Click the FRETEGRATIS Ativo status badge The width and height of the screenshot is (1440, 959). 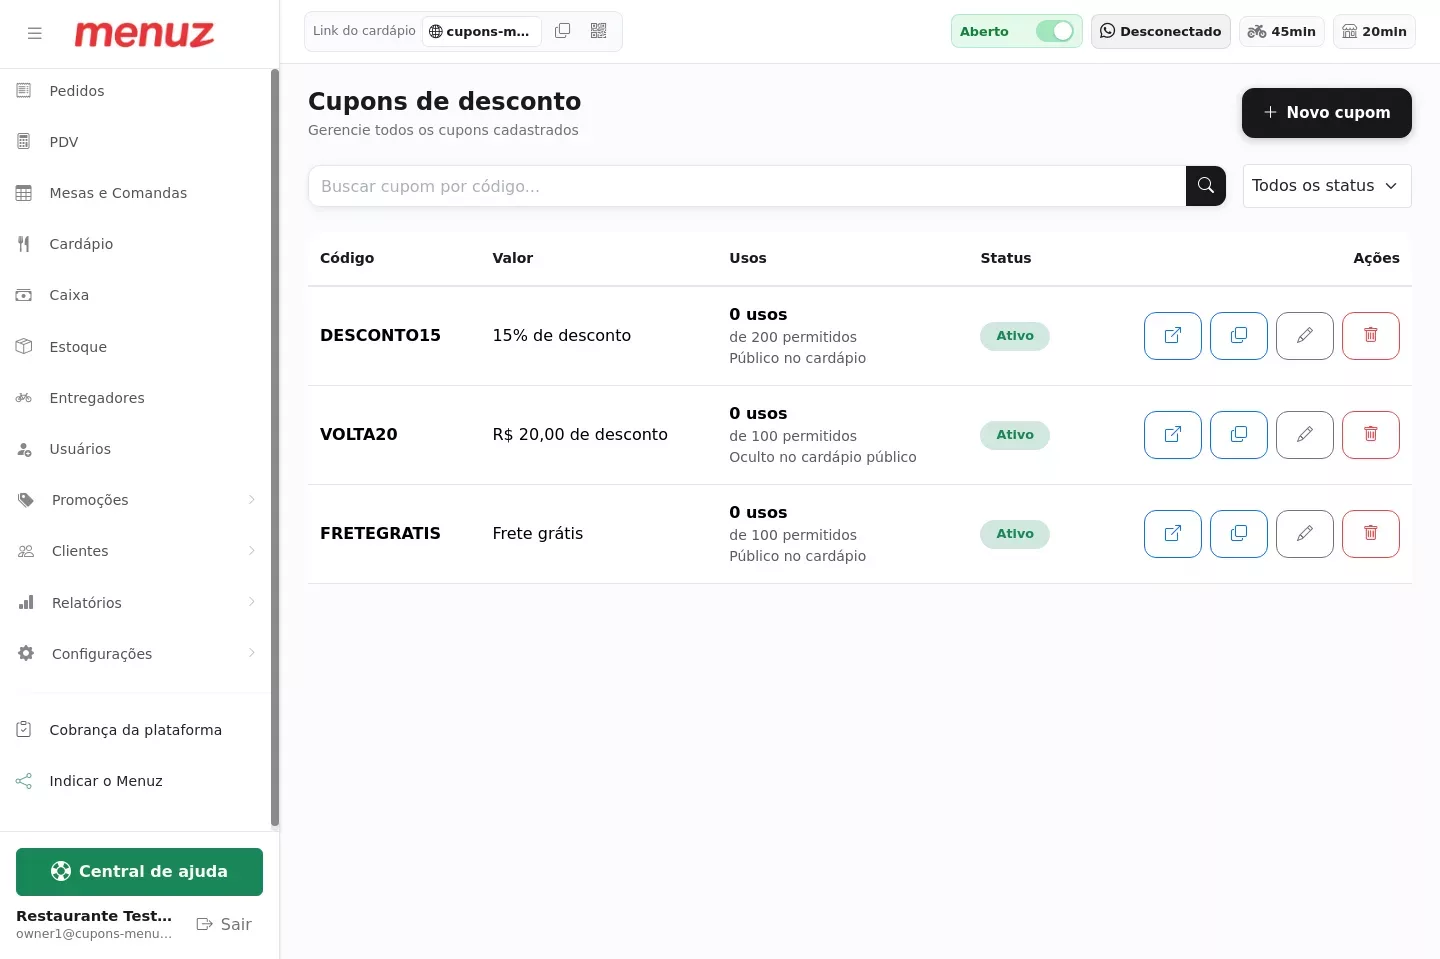click(1015, 534)
